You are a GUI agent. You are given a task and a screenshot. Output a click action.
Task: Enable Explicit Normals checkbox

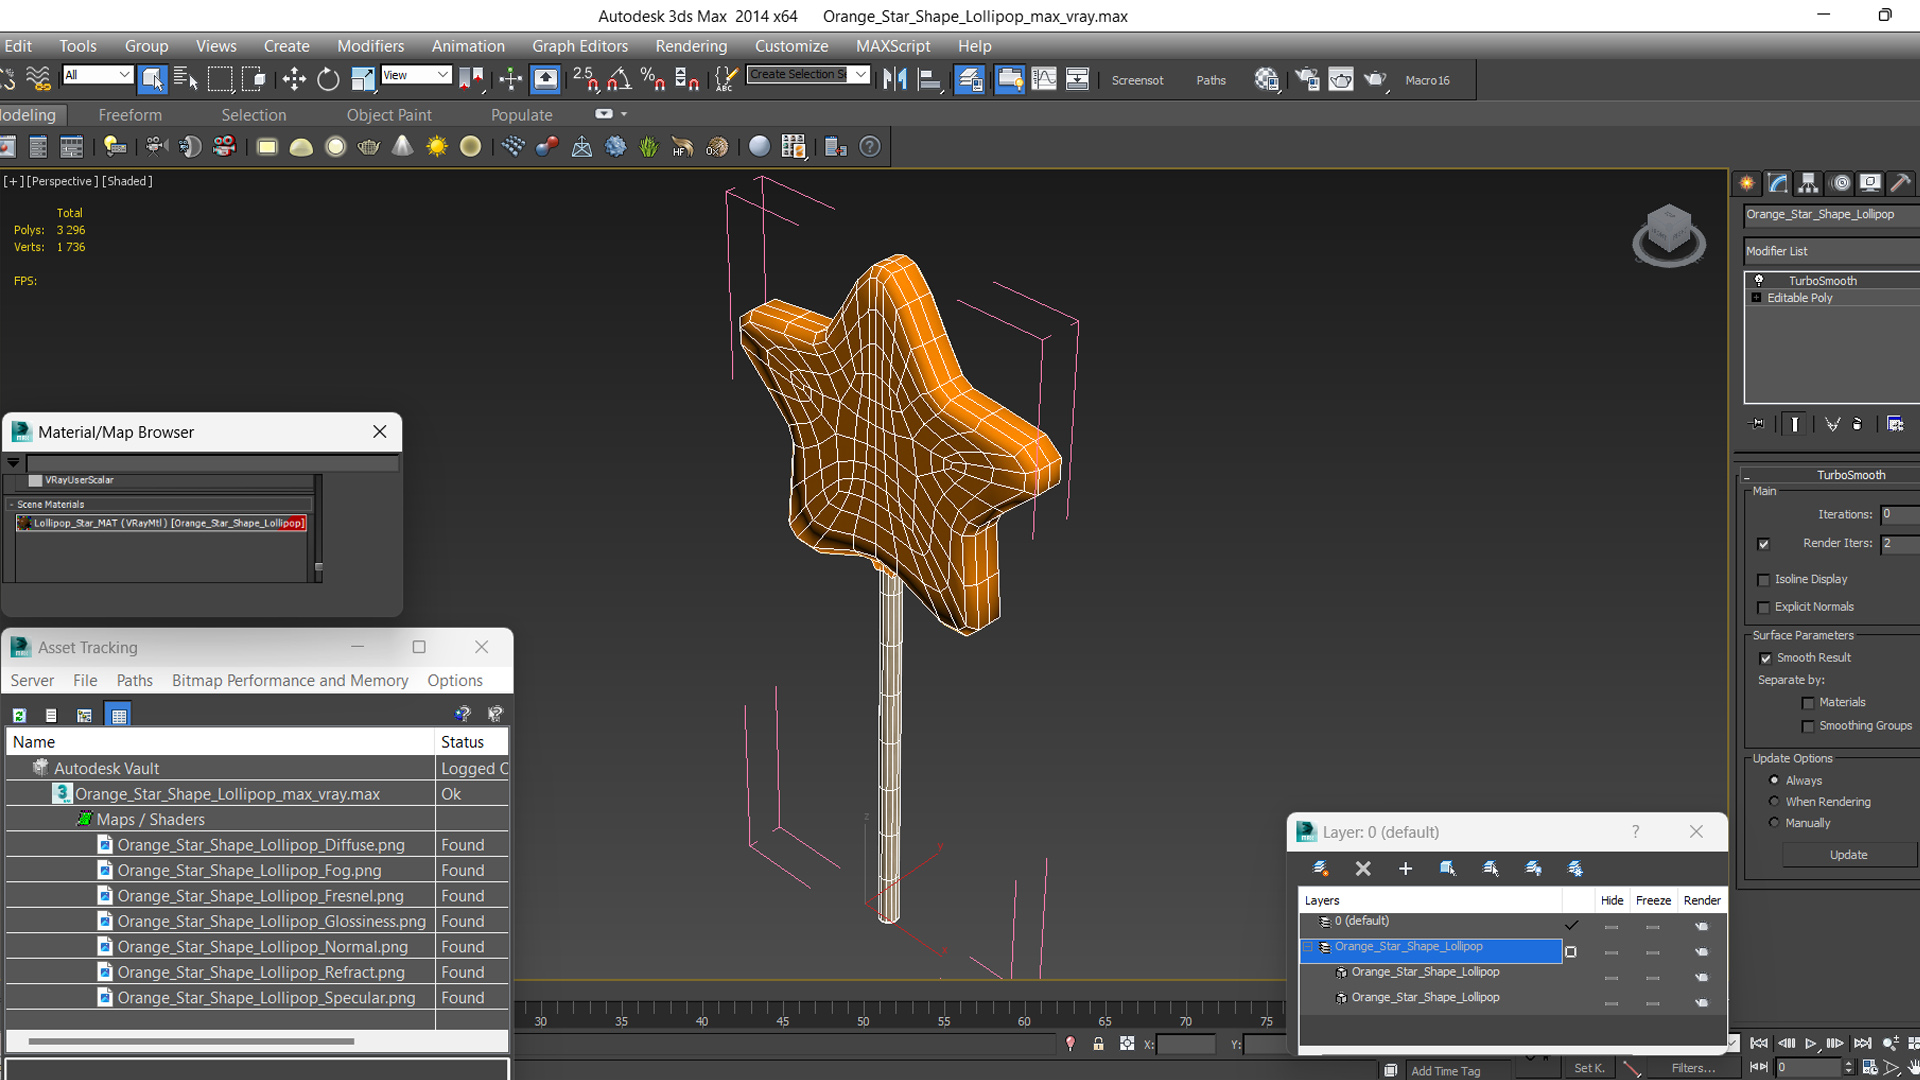pyautogui.click(x=1763, y=608)
